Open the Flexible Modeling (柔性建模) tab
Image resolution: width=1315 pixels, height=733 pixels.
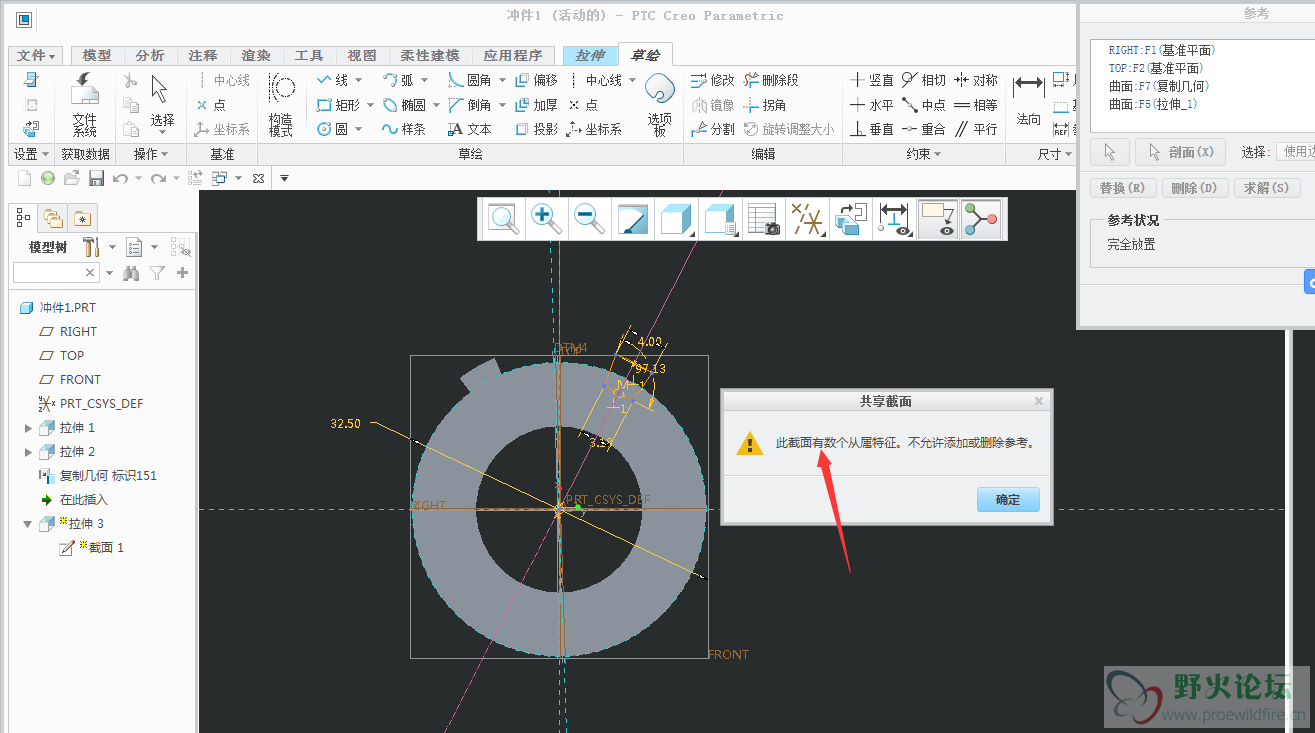click(430, 56)
